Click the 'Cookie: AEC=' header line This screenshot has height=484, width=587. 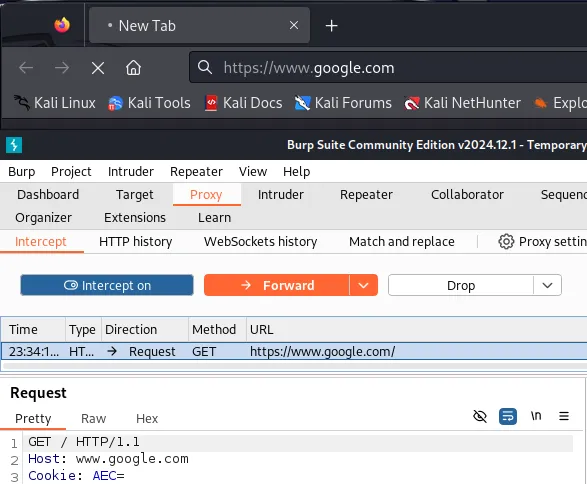[x=76, y=476]
